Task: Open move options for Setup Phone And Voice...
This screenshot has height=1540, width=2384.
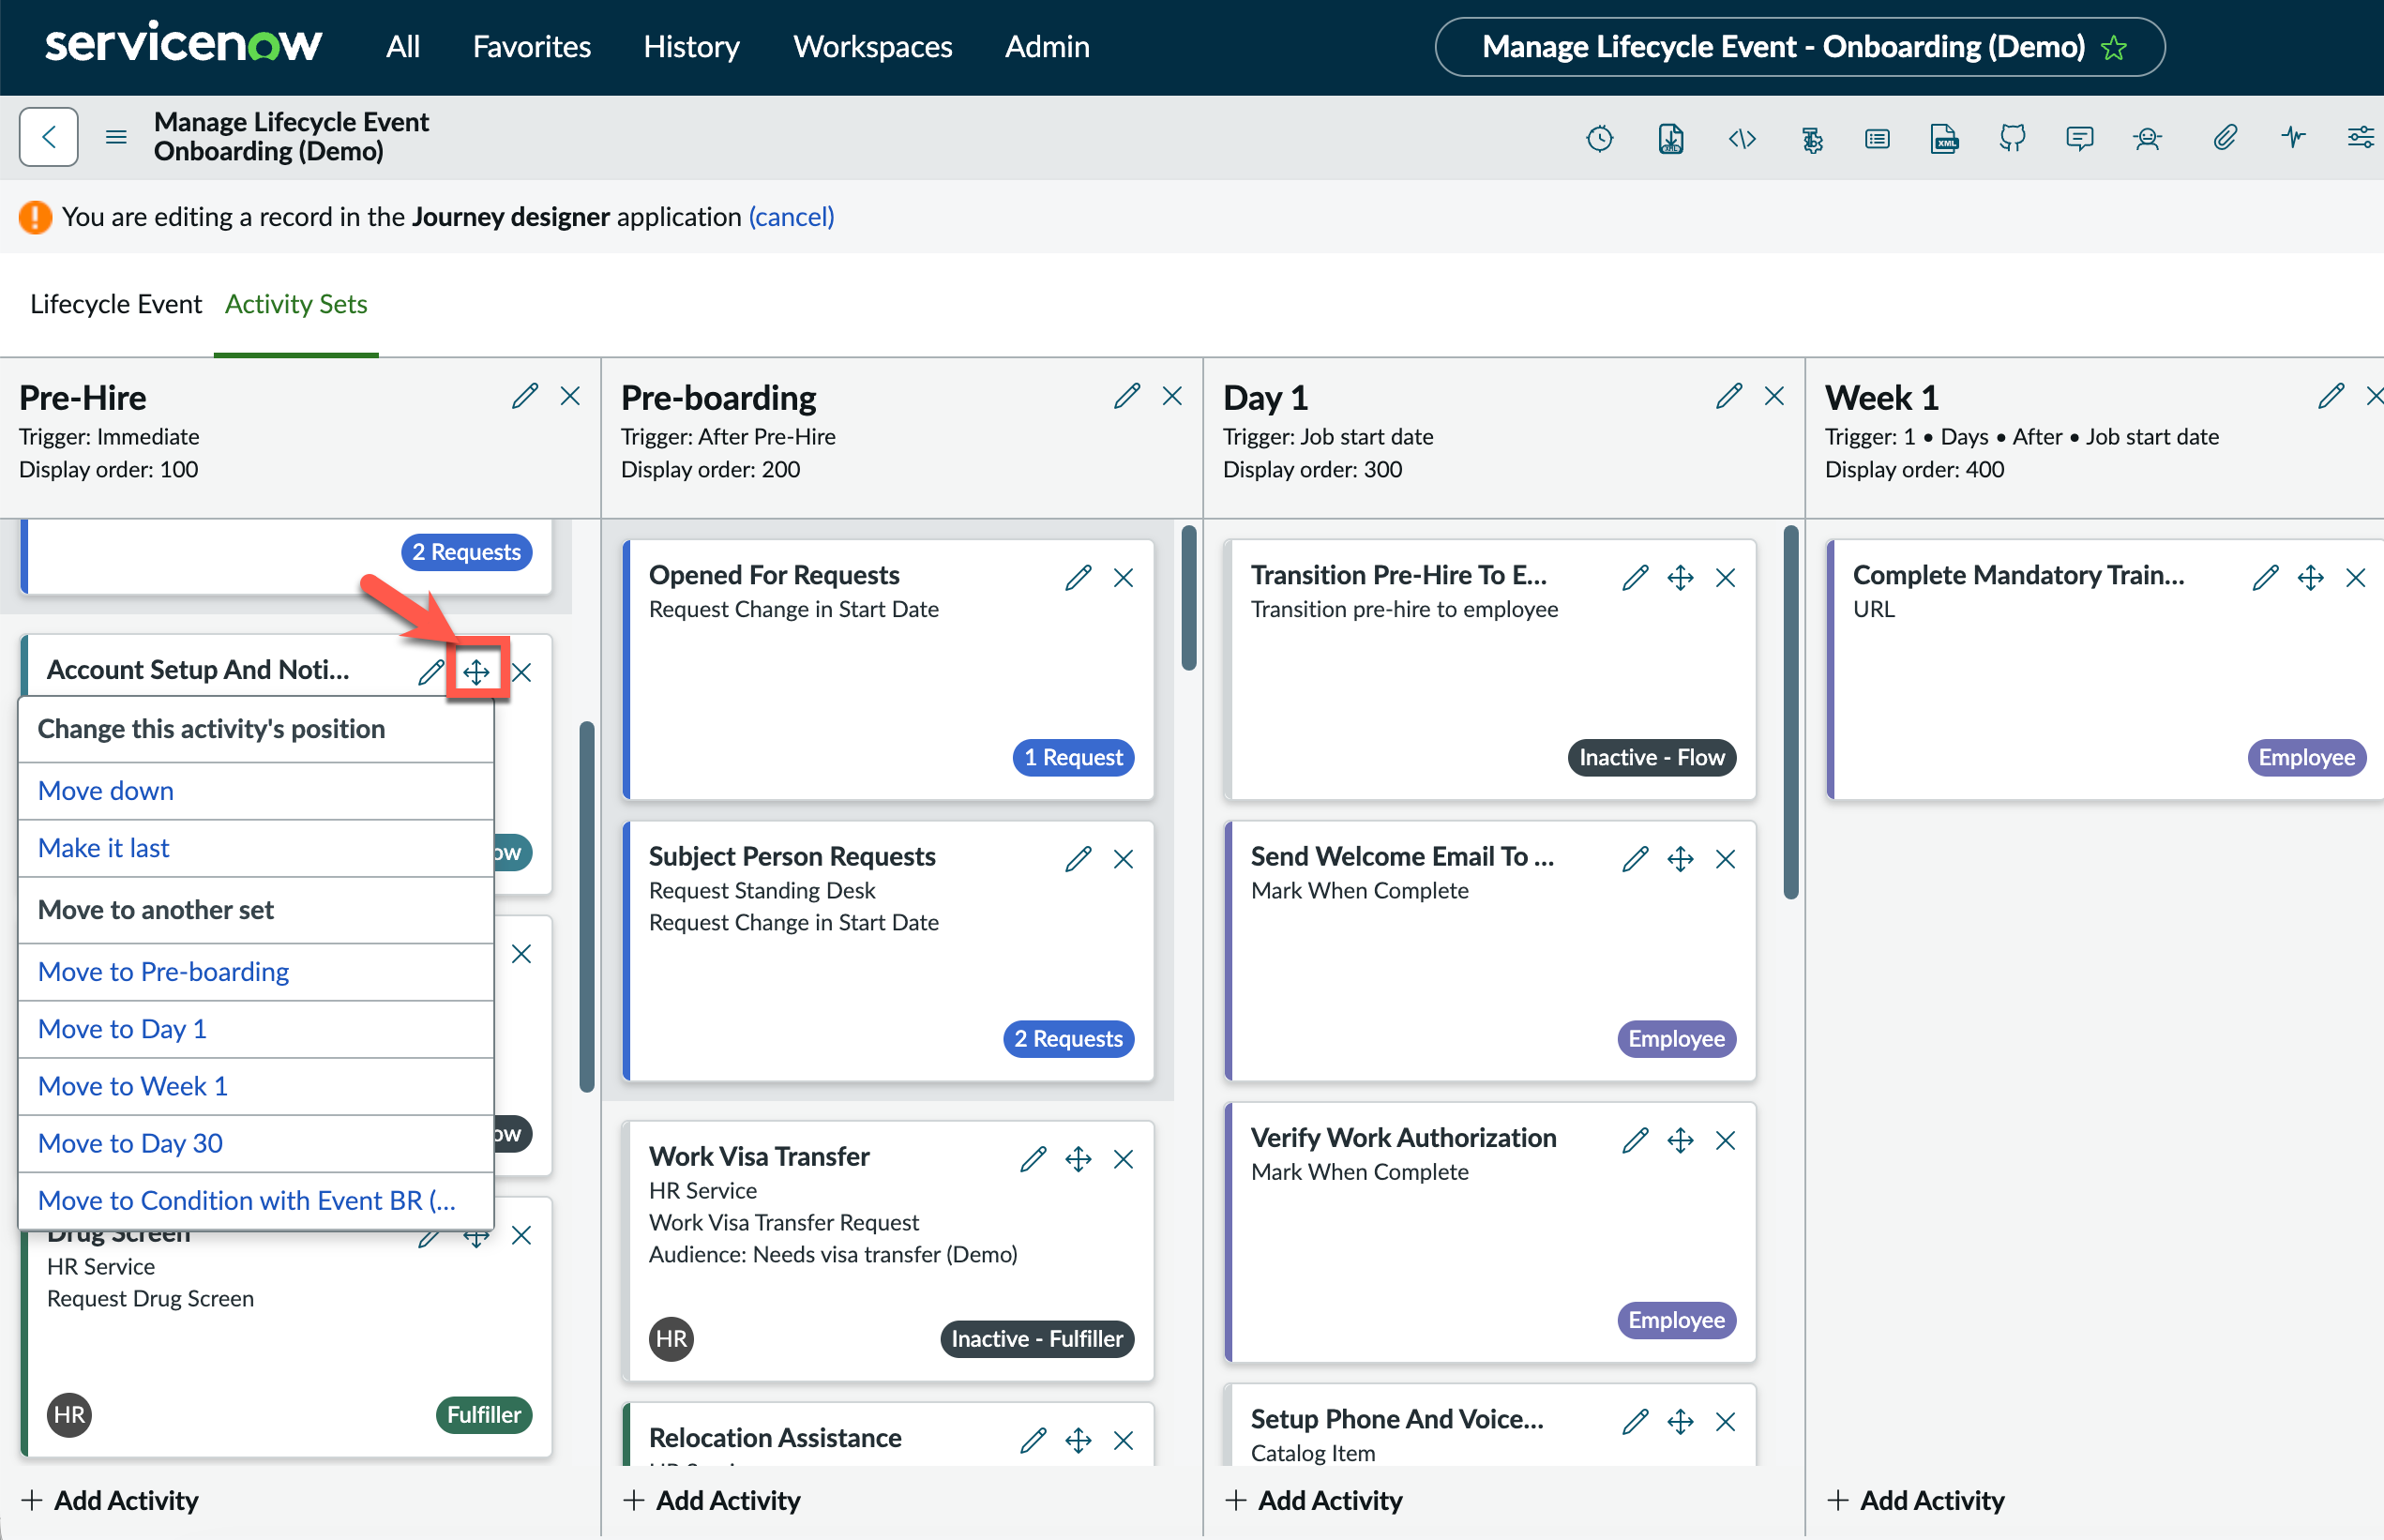Action: (x=1680, y=1421)
